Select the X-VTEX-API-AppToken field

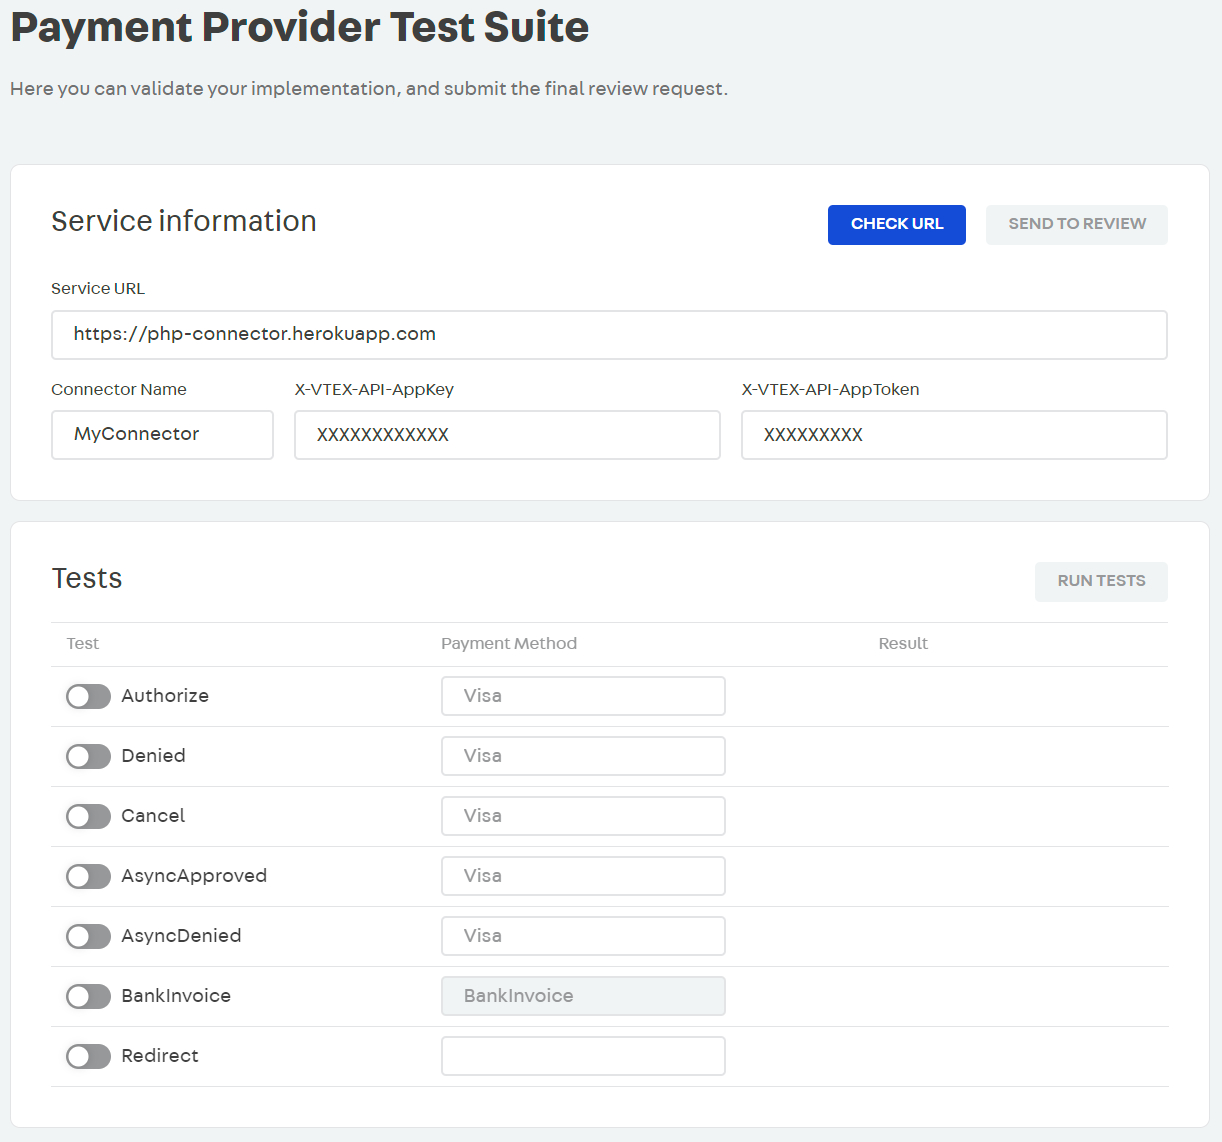coord(953,435)
